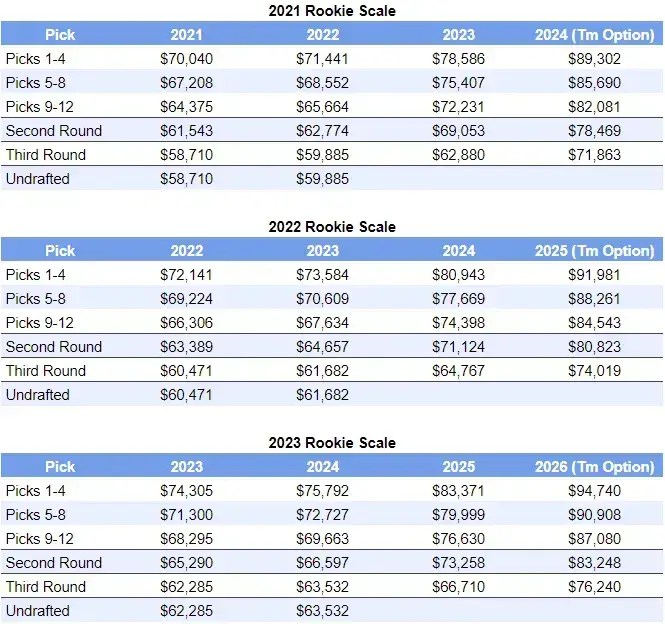This screenshot has width=665, height=624.
Task: Select the $70,040 cell
Action: pos(186,59)
